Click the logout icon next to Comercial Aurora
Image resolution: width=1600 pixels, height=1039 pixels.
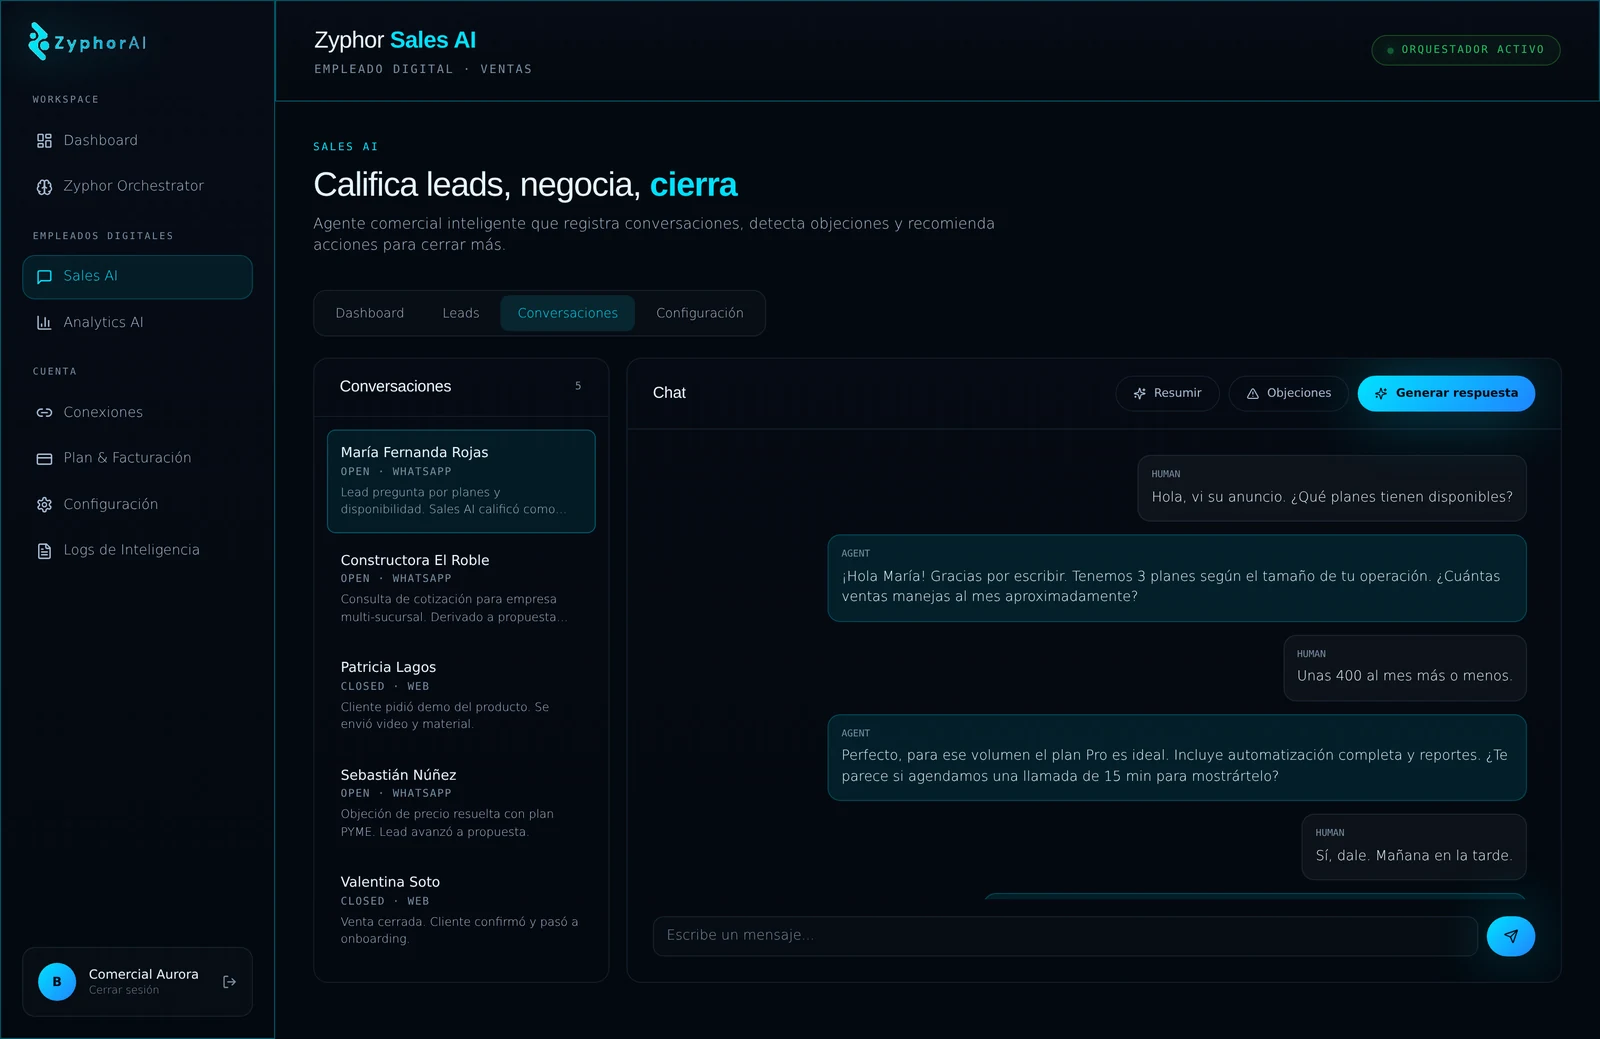tap(229, 982)
